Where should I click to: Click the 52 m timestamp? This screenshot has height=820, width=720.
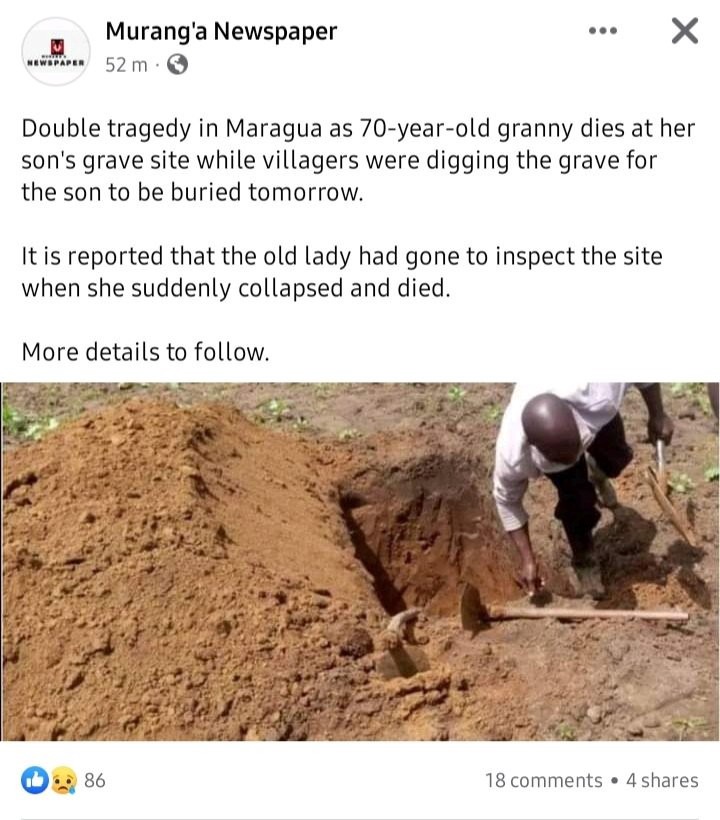126,65
